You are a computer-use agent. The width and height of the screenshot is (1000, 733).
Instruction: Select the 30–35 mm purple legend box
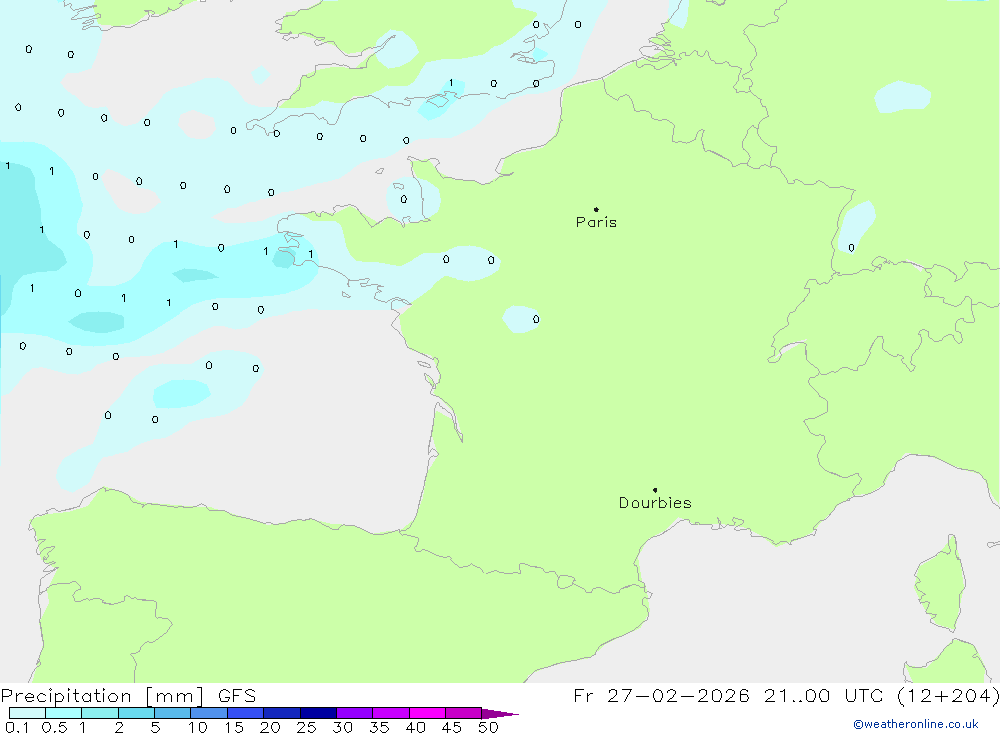coord(355,713)
